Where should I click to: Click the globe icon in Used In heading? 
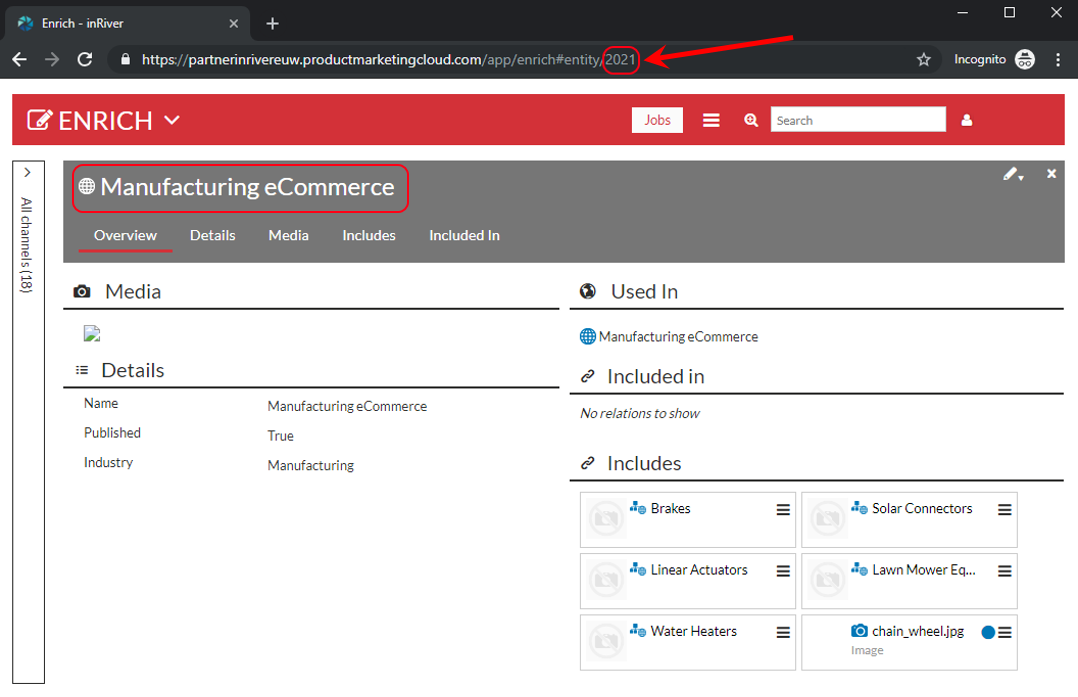pos(588,291)
